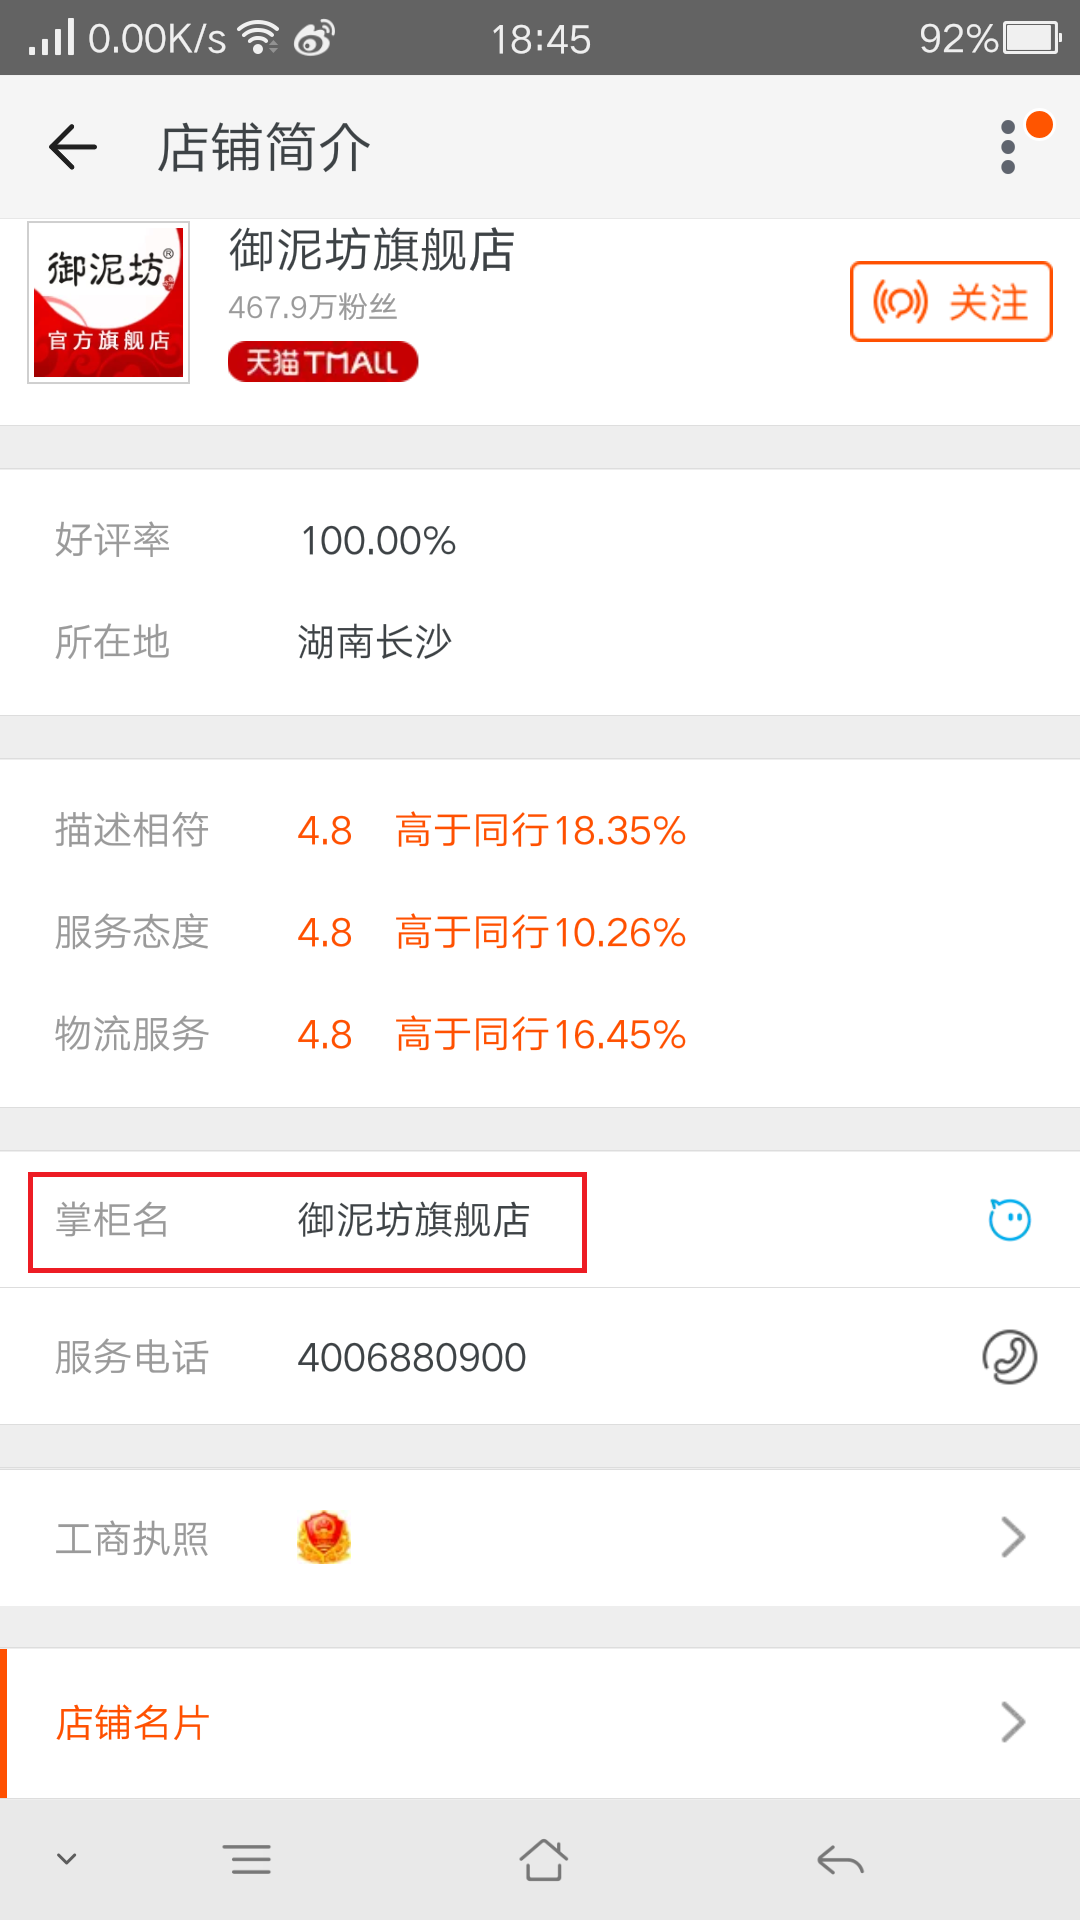1080x1920 pixels.
Task: Call service number with phone icon
Action: pyautogui.click(x=1009, y=1357)
